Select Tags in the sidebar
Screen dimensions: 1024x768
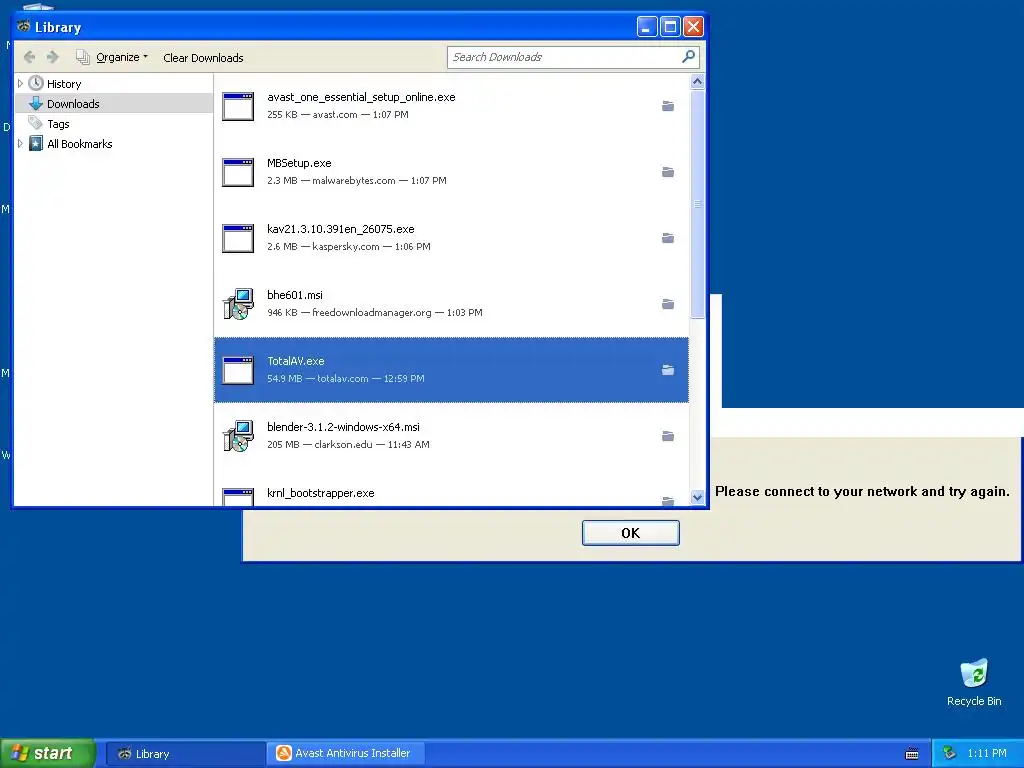pos(58,124)
